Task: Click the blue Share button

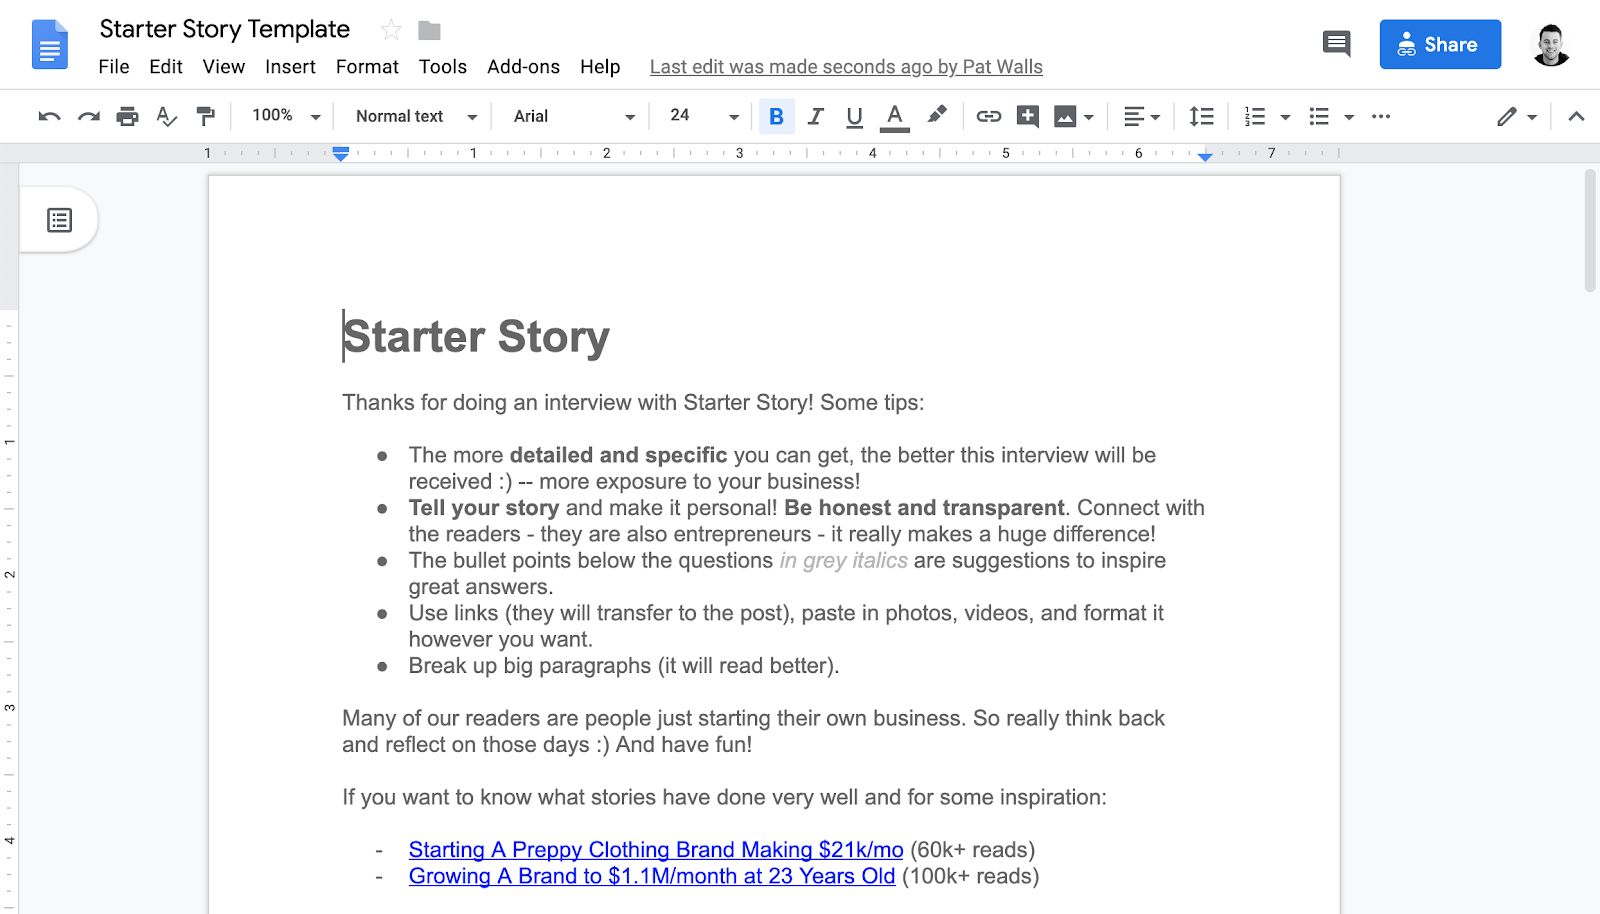Action: click(1440, 44)
